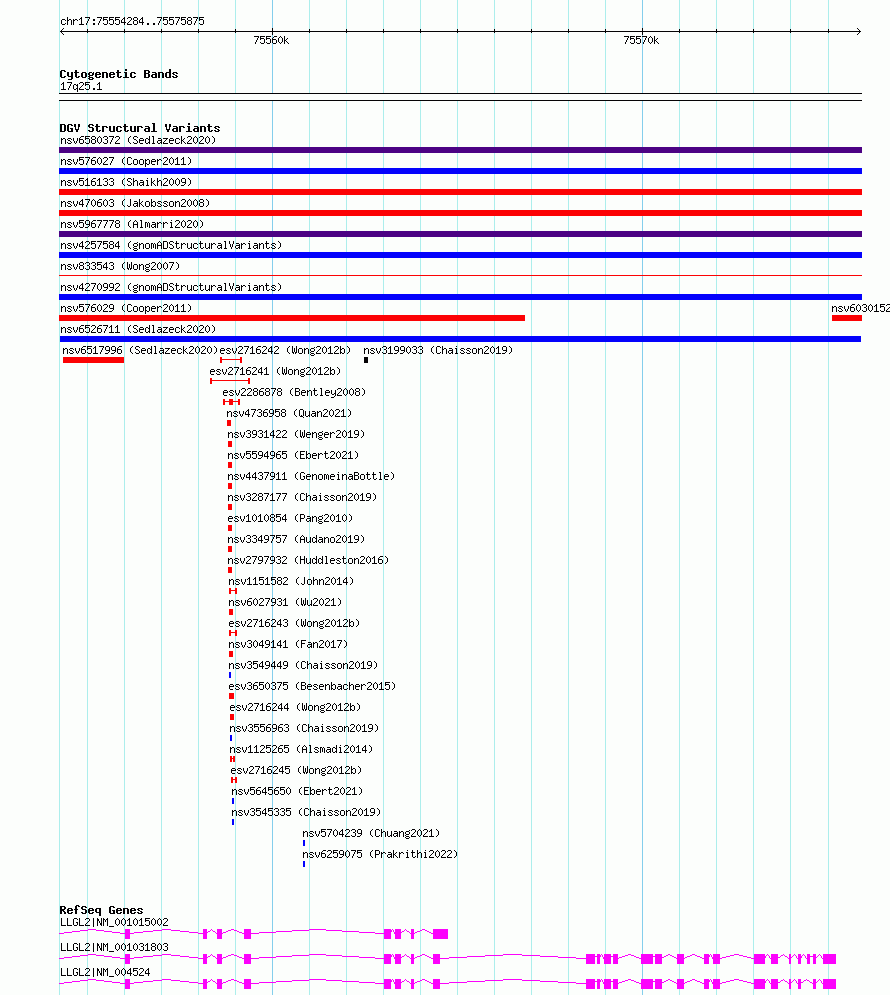Click the esv2286878 (Bentley2008) label
The width and height of the screenshot is (890, 995).
(294, 392)
